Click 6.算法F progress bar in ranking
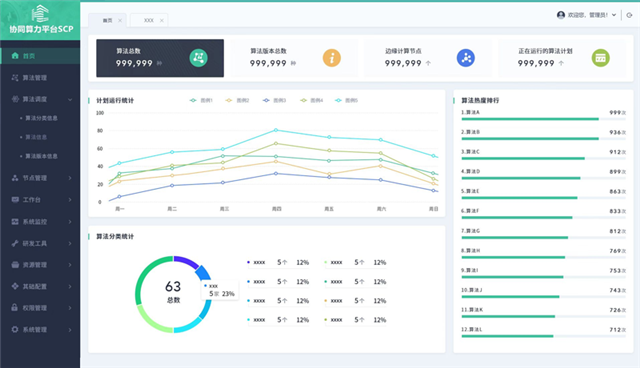Image resolution: width=640 pixels, height=368 pixels. point(544,218)
